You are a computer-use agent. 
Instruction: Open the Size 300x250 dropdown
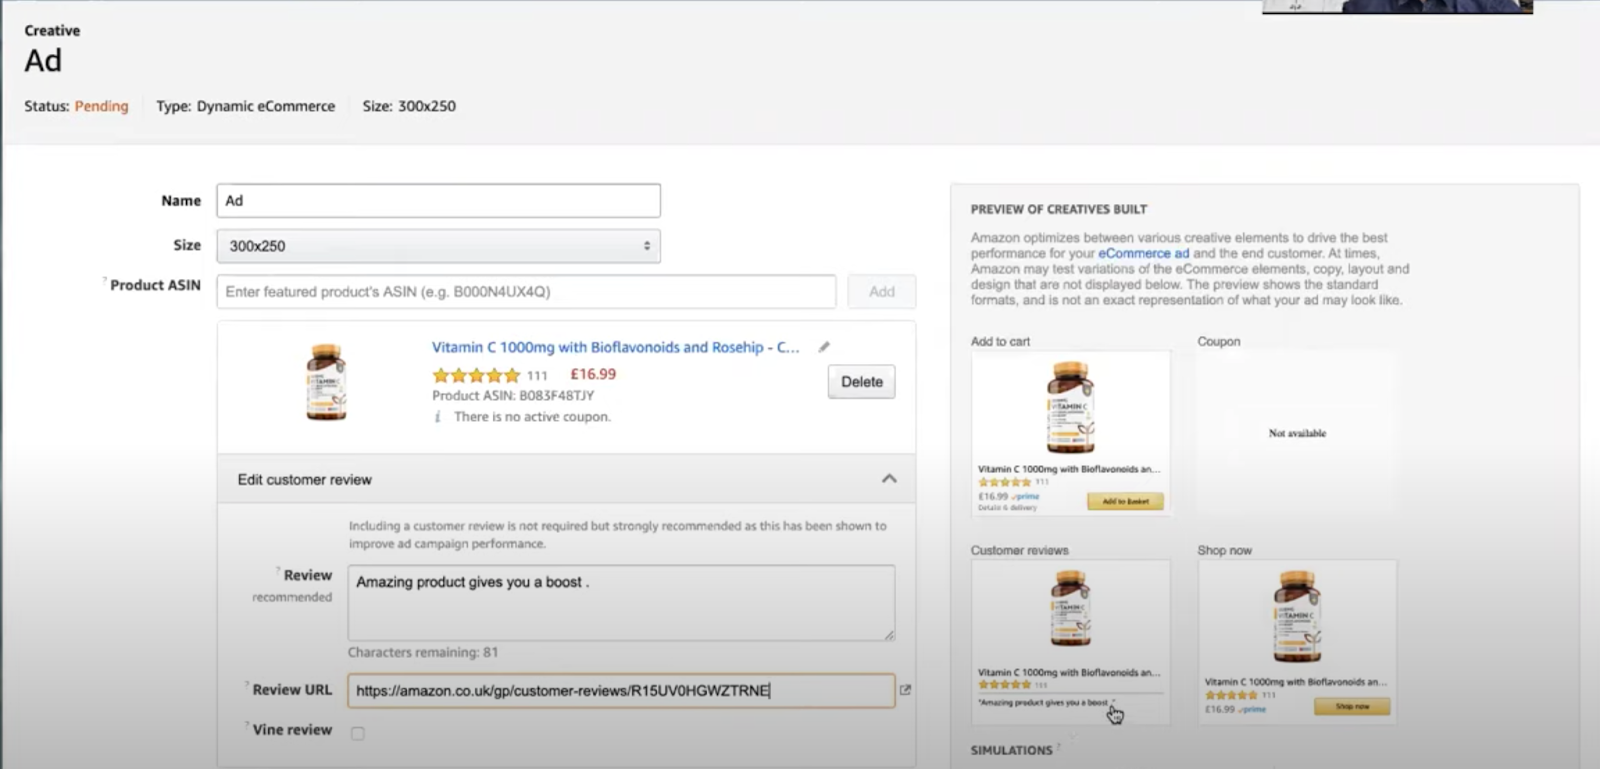tap(438, 246)
